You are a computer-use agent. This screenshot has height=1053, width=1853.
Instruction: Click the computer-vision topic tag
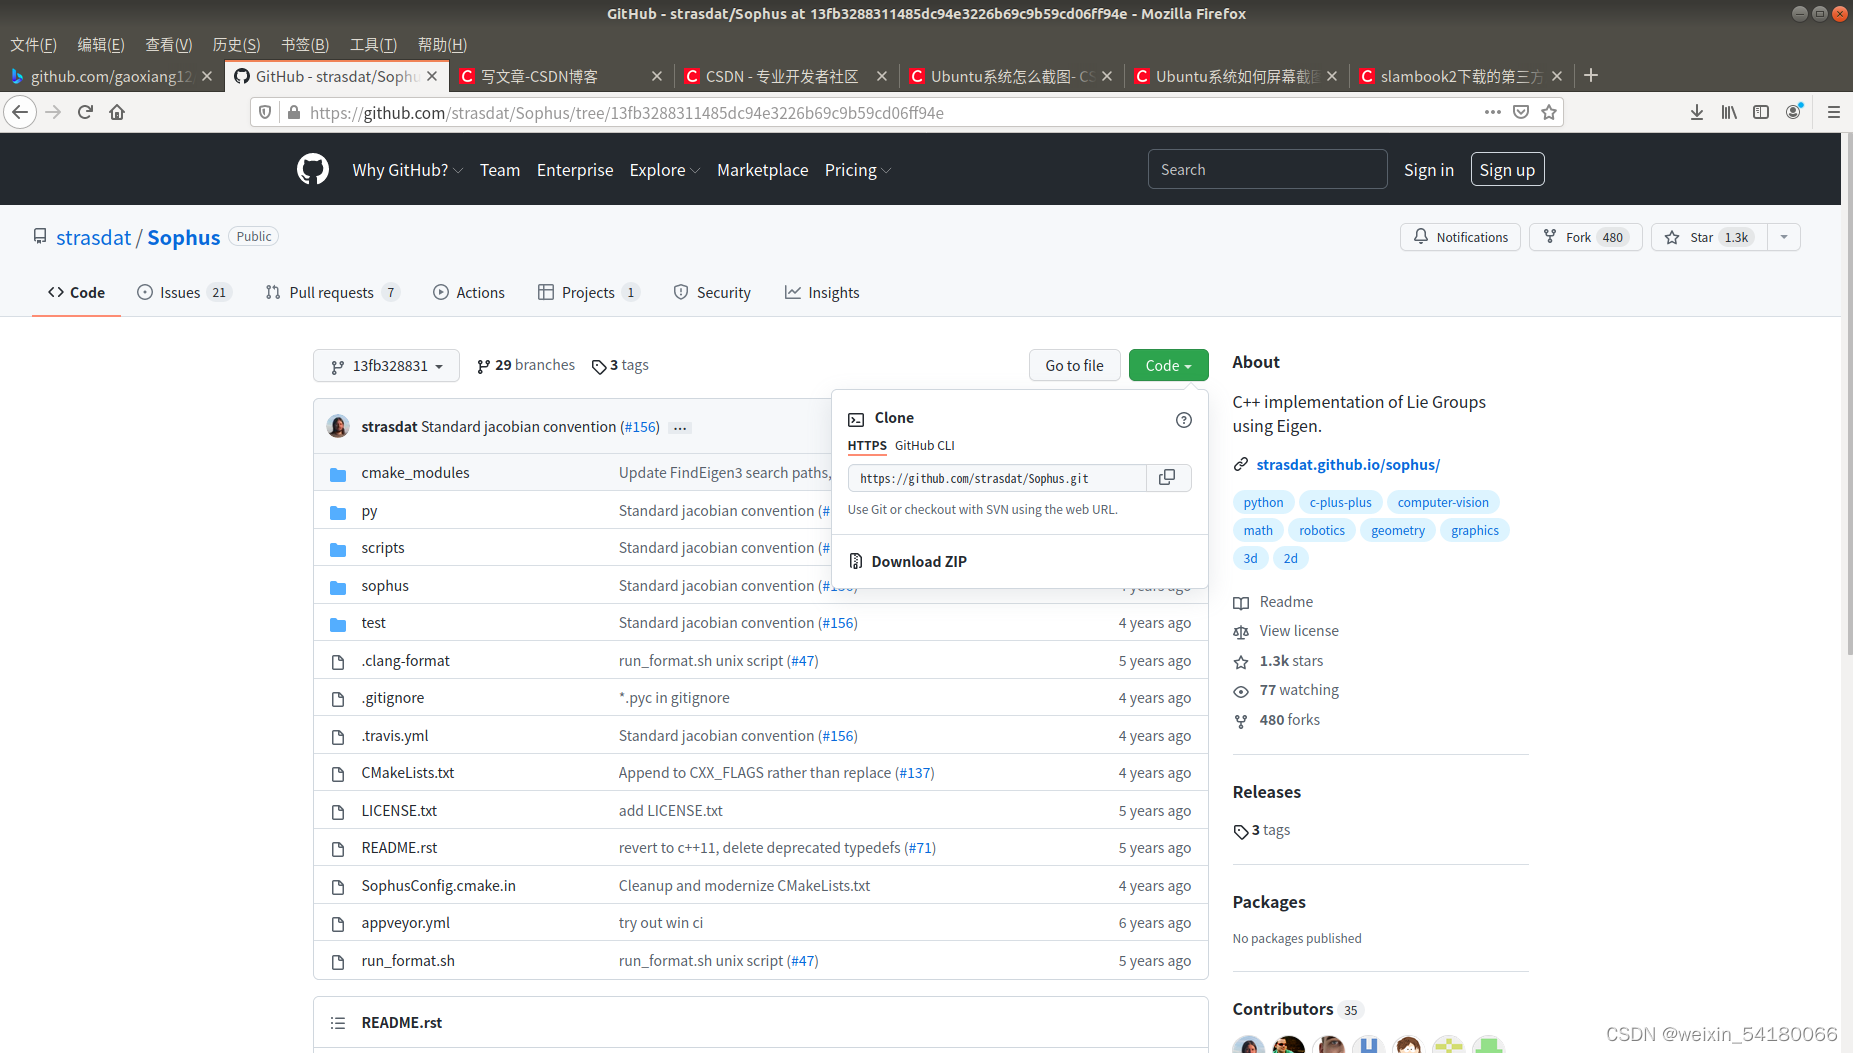coord(1442,502)
